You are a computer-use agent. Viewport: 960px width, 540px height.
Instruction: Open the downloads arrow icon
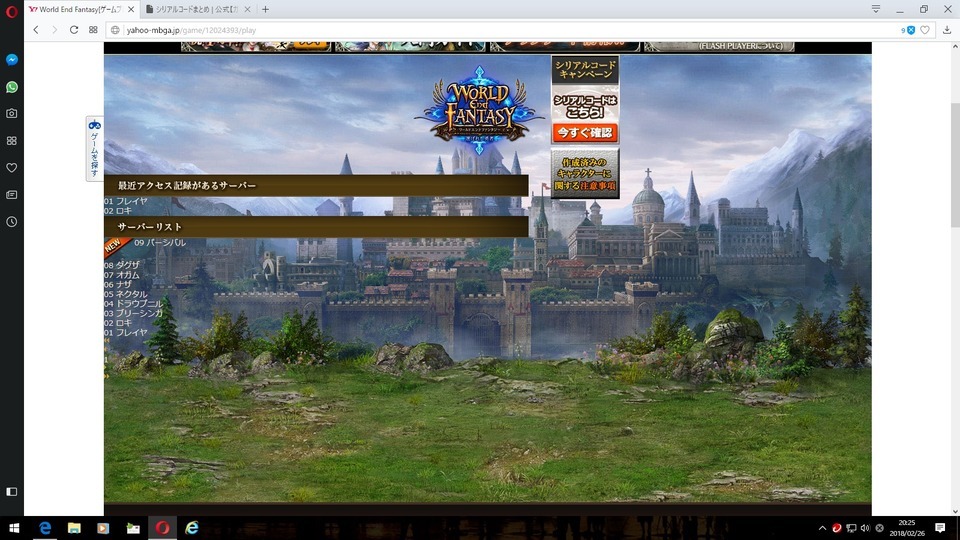(947, 30)
